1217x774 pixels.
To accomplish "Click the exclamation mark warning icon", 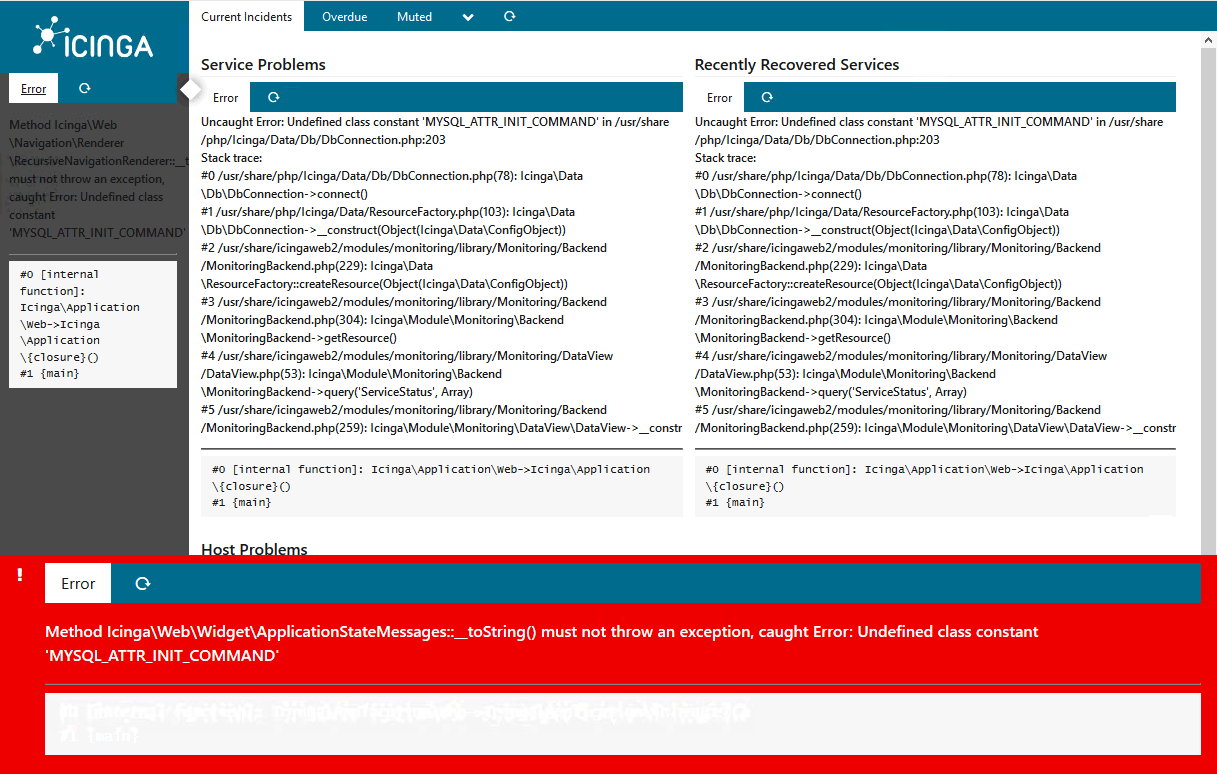I will click(x=19, y=575).
